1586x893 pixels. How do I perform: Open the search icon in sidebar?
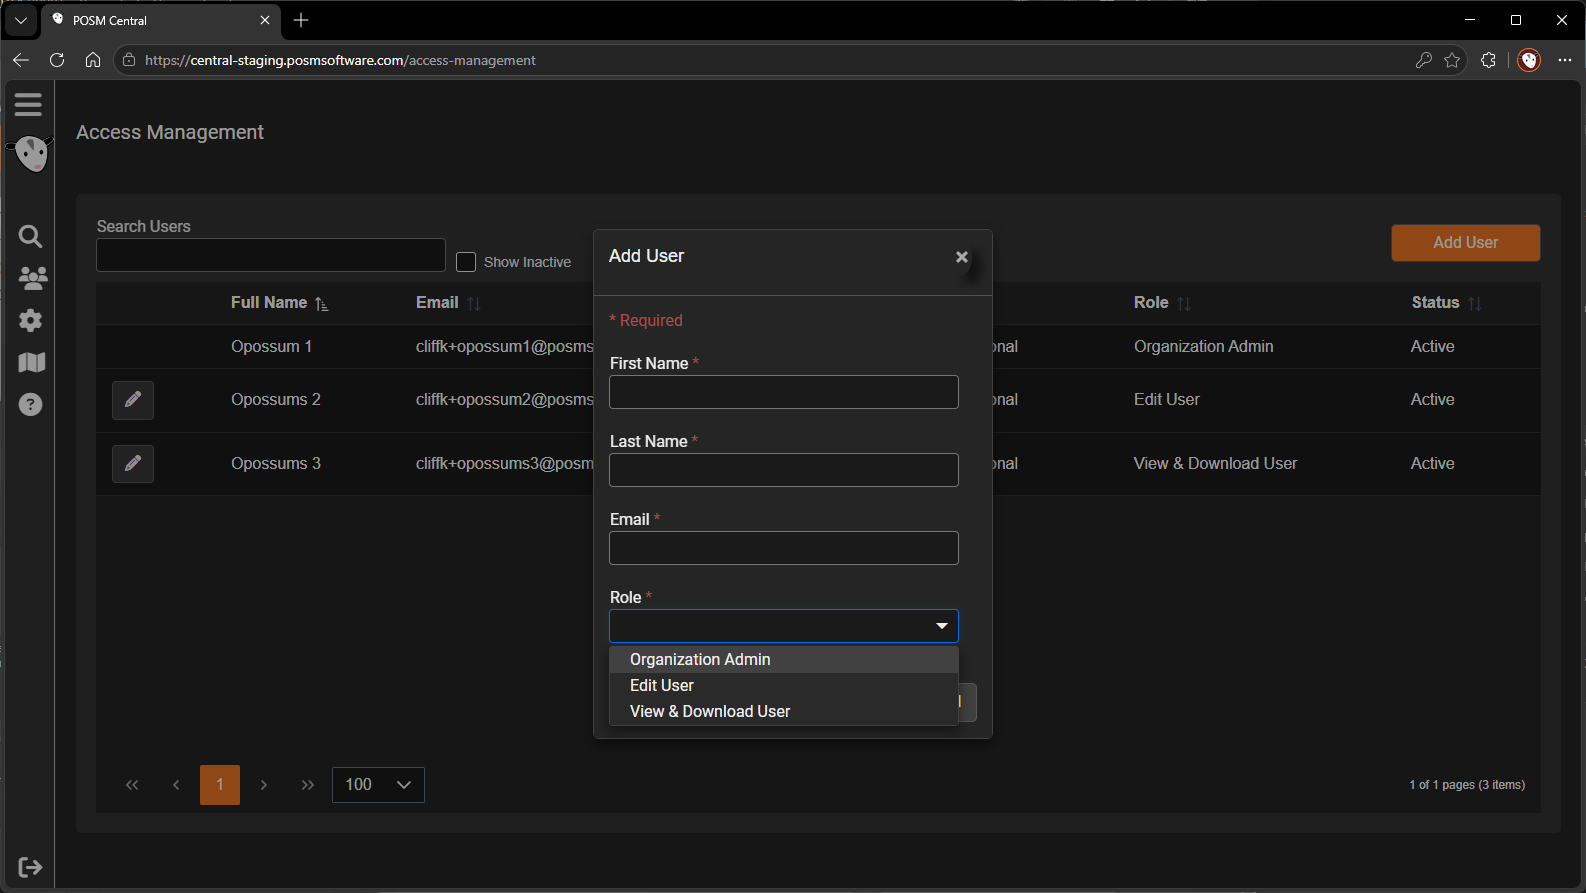pyautogui.click(x=31, y=236)
